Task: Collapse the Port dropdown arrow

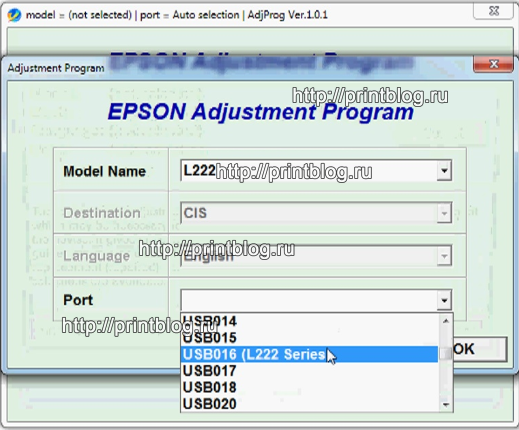Action: click(x=444, y=300)
